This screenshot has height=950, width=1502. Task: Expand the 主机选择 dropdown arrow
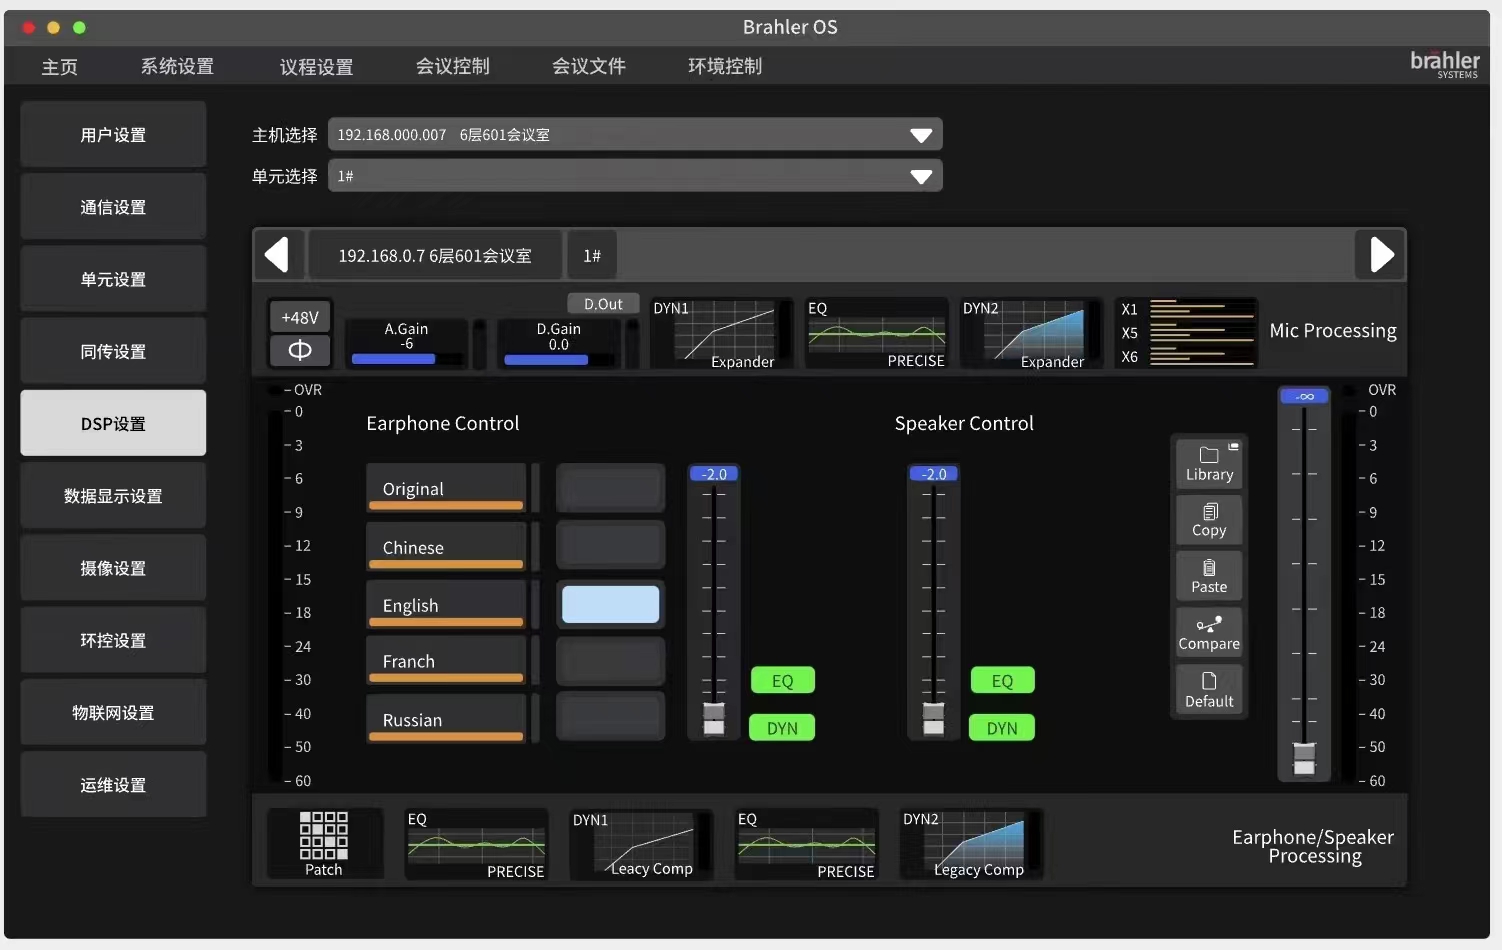tap(921, 135)
